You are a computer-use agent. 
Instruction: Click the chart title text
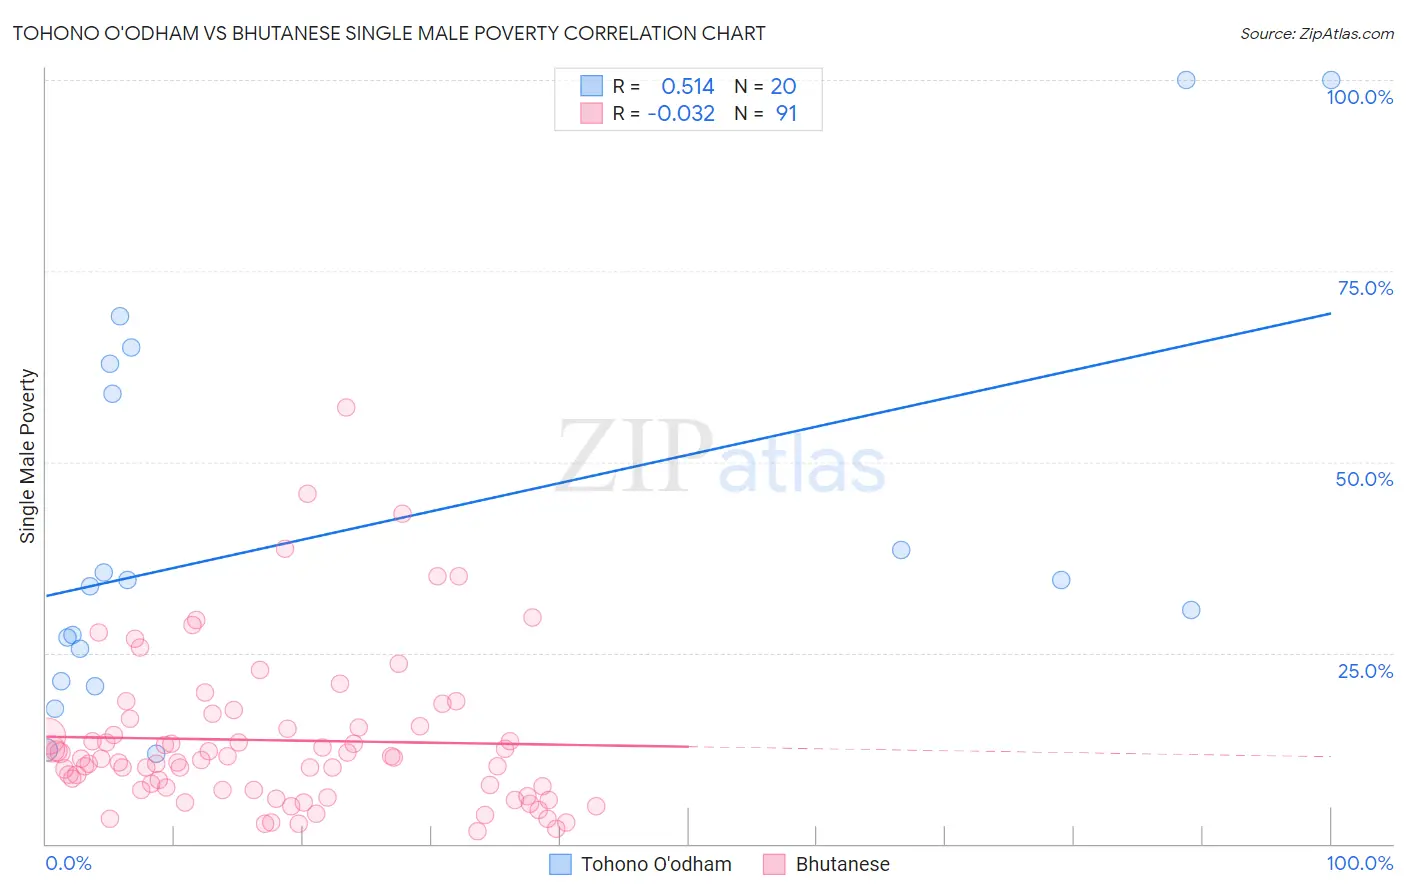(389, 33)
